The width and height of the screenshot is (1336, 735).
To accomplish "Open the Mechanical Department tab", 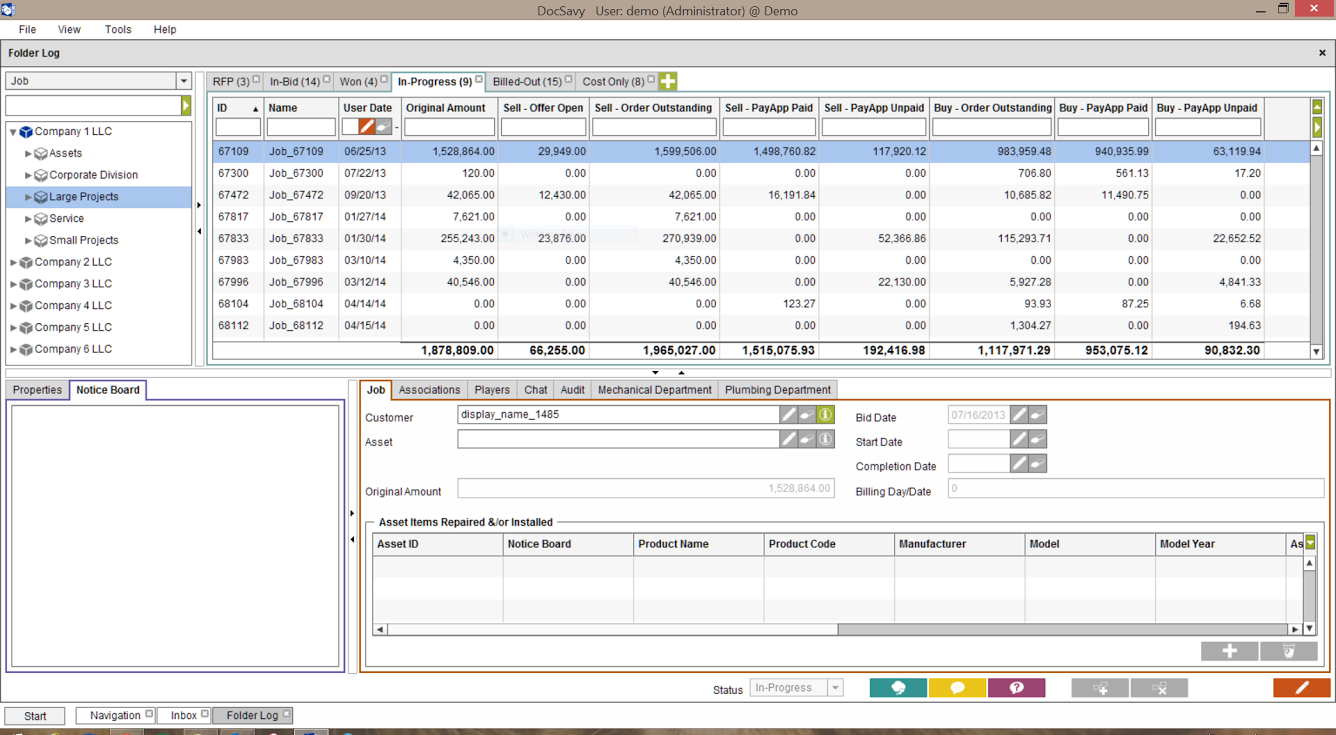I will click(655, 390).
